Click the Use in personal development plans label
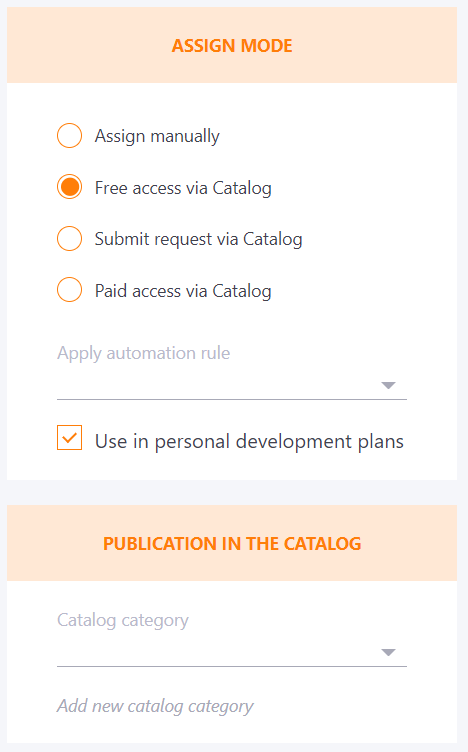The height and width of the screenshot is (752, 468). tap(249, 442)
